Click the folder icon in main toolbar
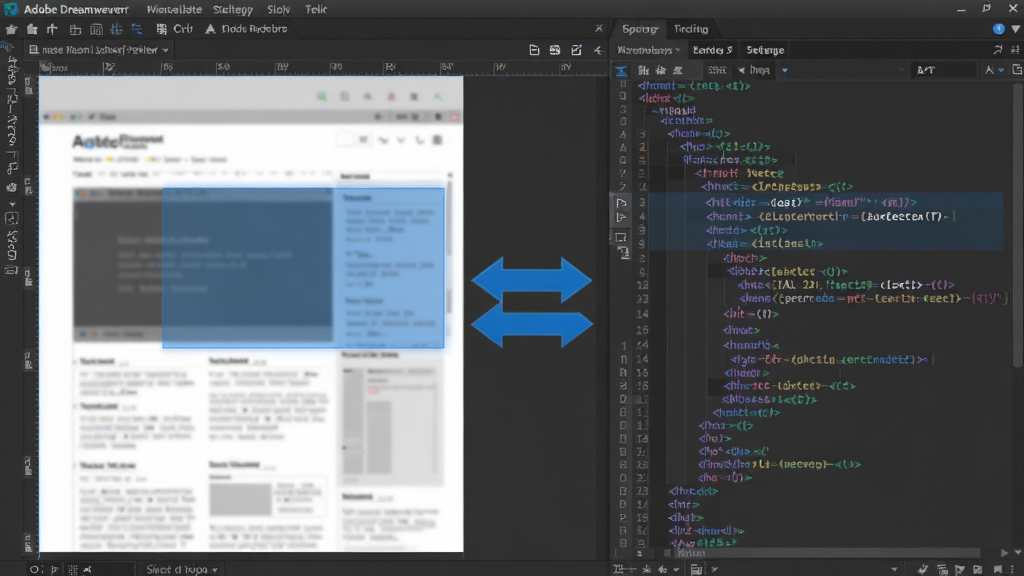The width and height of the screenshot is (1024, 576). (x=32, y=29)
